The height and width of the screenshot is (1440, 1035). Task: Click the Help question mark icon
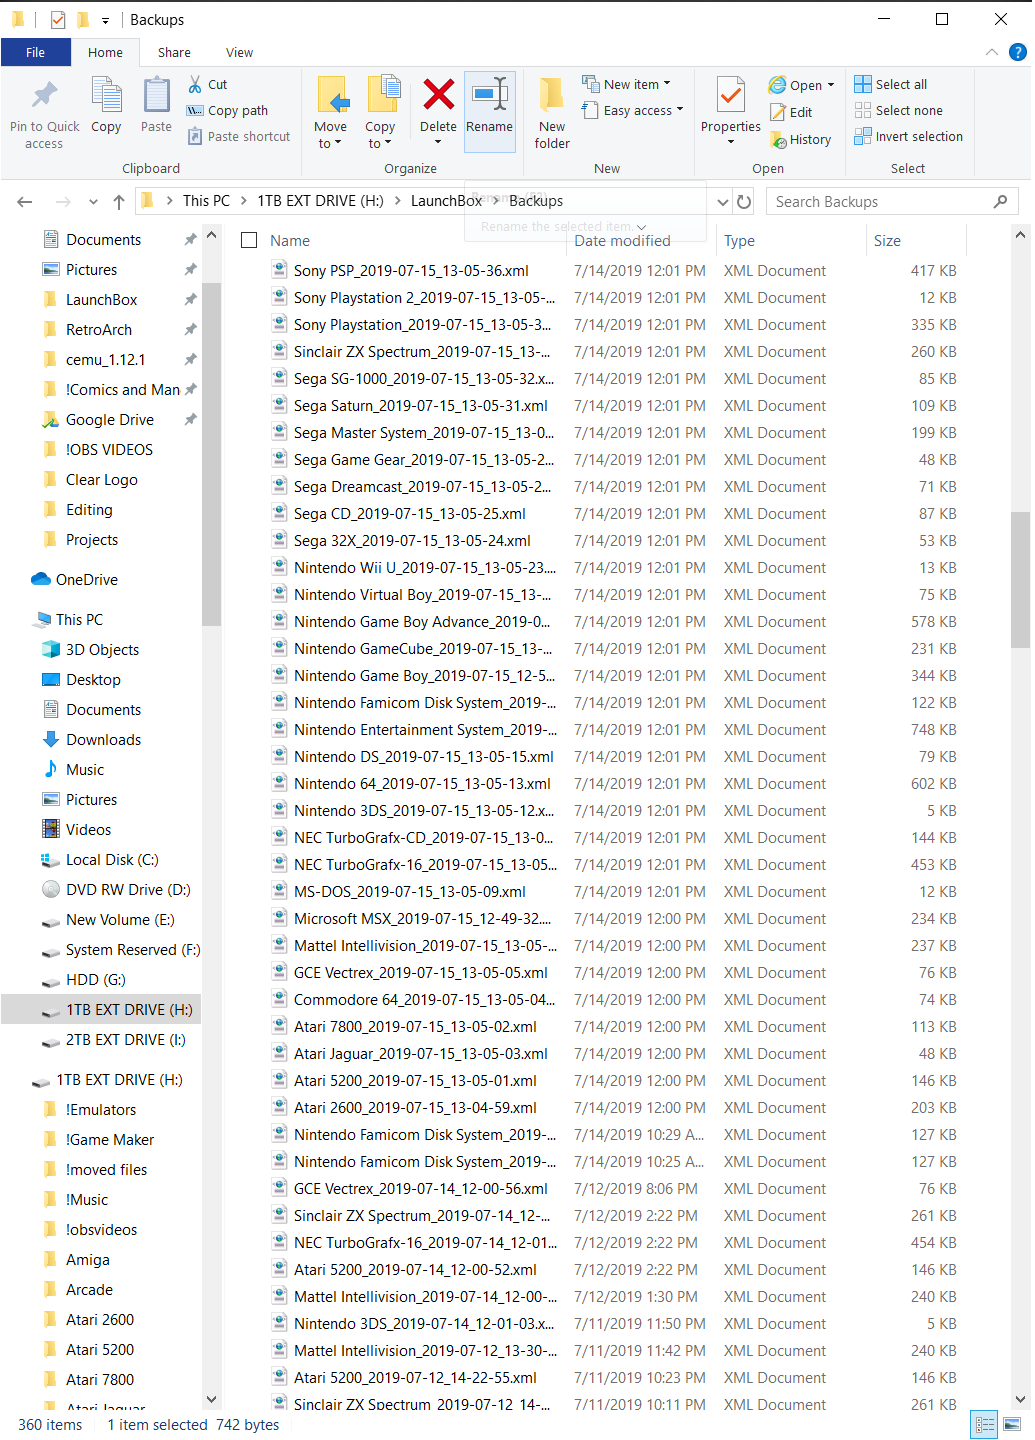point(1018,52)
